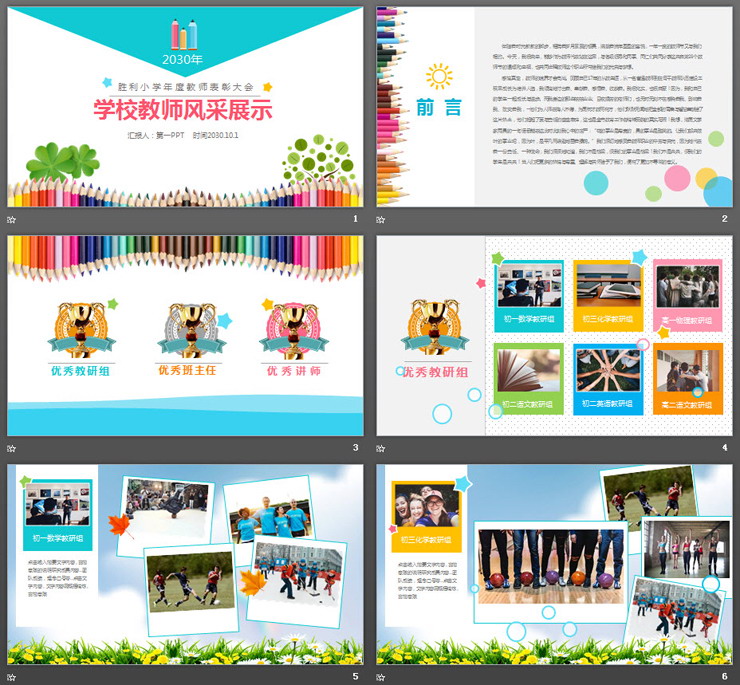This screenshot has height=685, width=740.
Task: Click the sun icon above 前言 heading
Action: [439, 76]
